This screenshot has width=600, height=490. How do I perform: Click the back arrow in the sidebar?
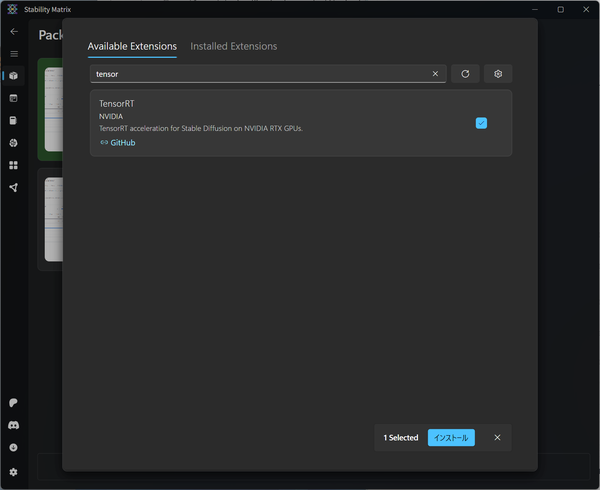[x=14, y=31]
